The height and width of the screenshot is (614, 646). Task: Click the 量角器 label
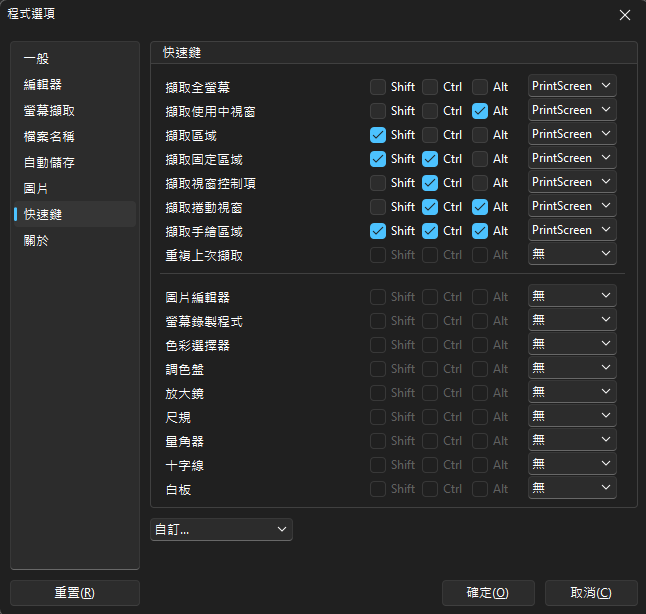(185, 441)
